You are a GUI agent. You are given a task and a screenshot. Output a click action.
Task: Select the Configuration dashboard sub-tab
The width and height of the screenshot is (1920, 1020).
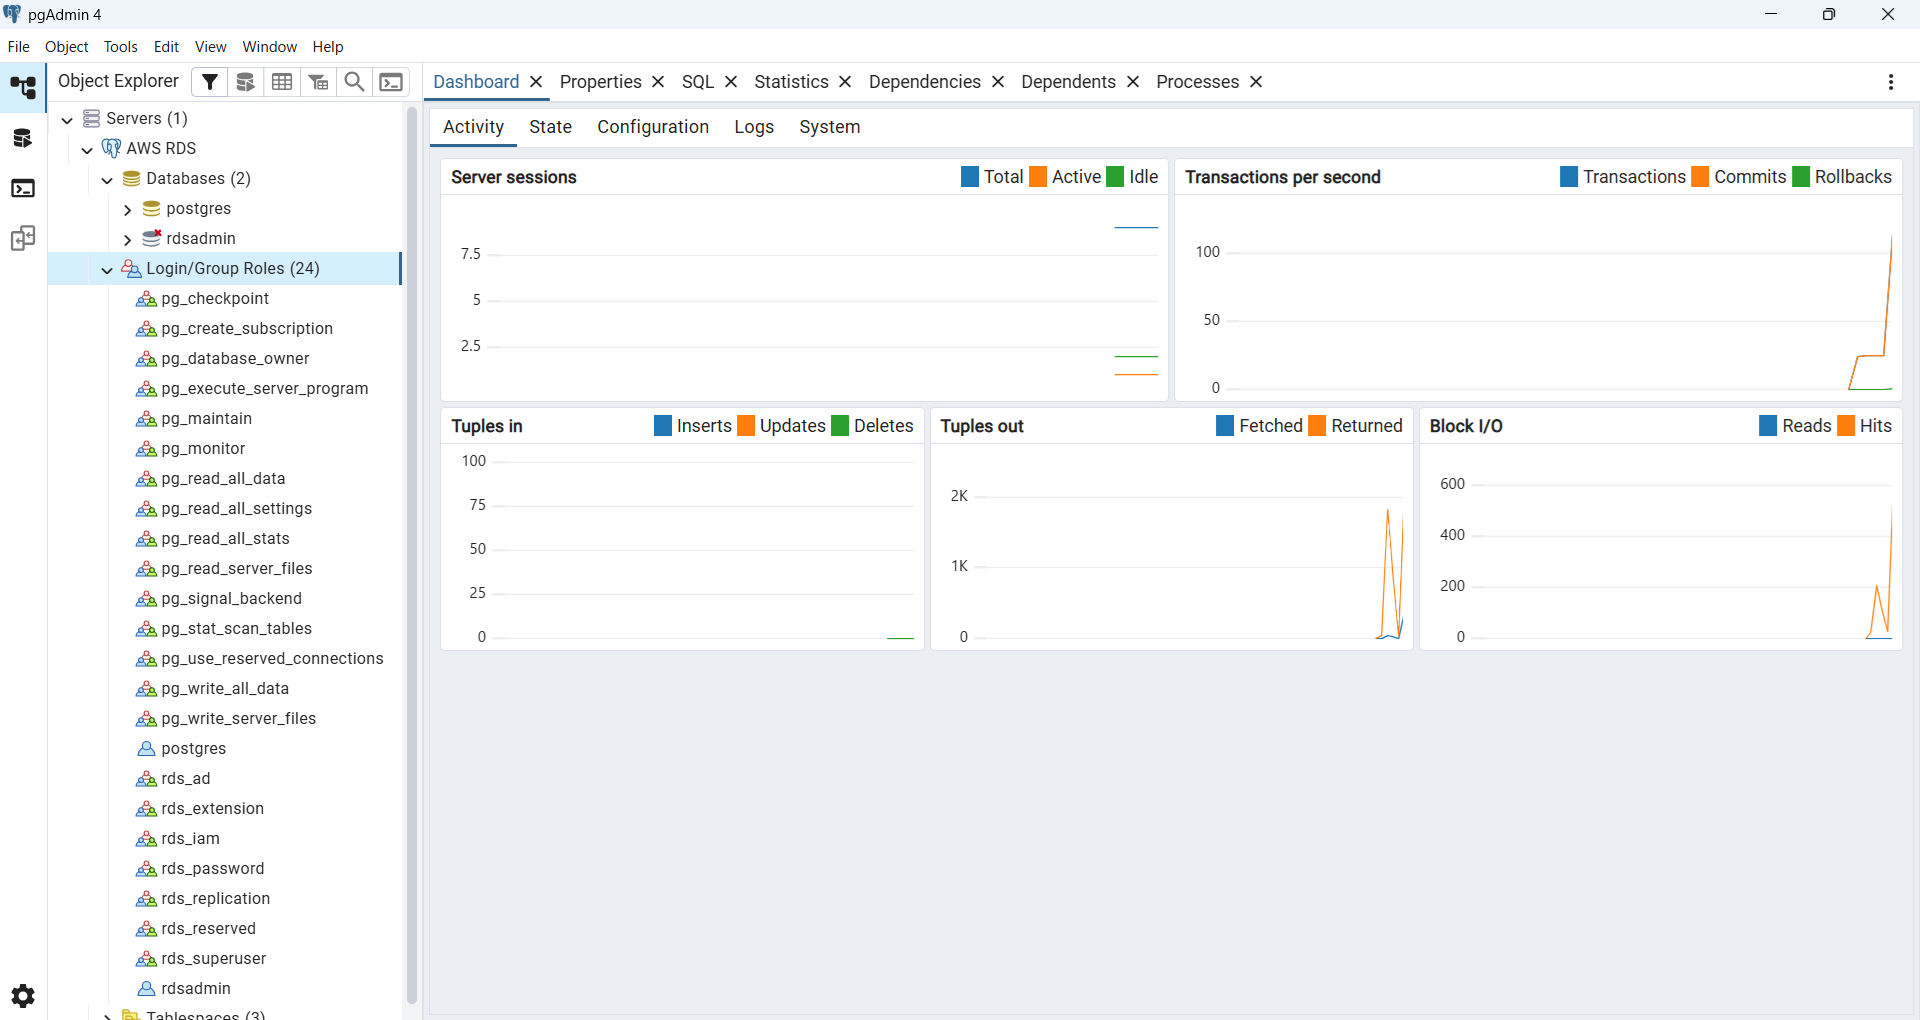click(x=653, y=127)
